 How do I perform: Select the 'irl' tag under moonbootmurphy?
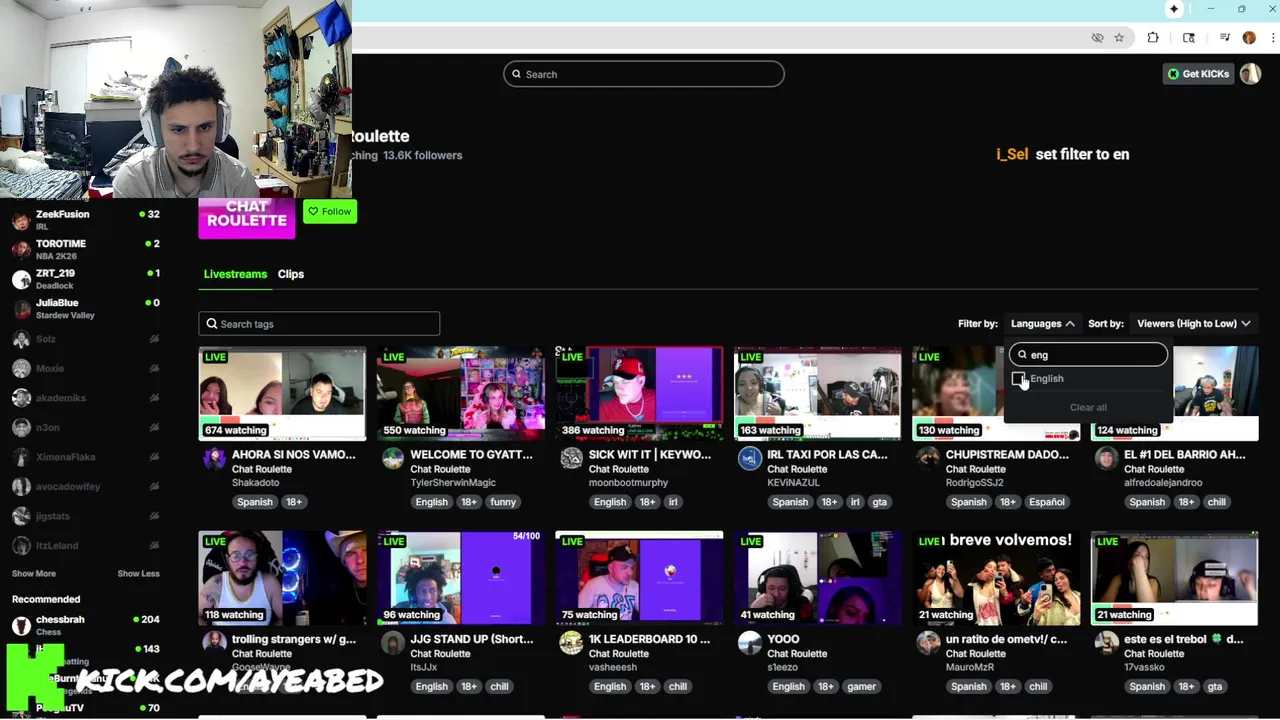pos(673,502)
